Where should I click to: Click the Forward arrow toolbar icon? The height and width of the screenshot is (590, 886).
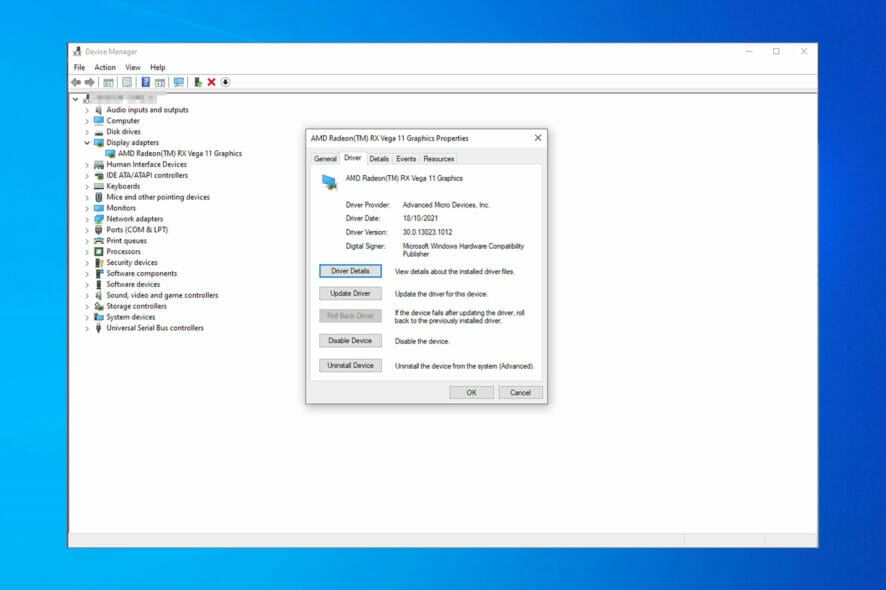(89, 83)
